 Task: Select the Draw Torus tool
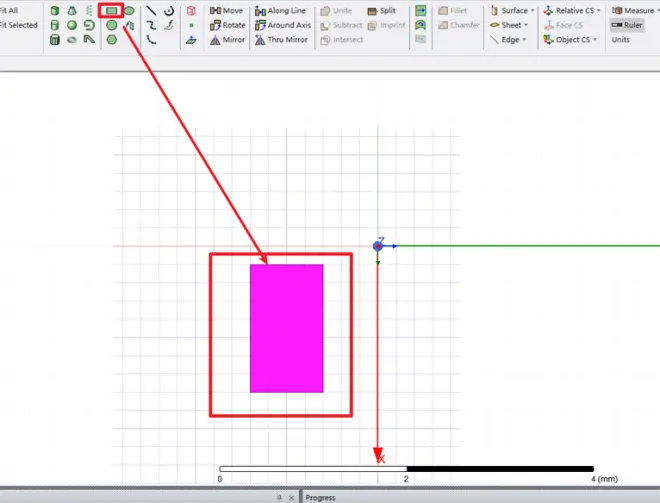coord(72,40)
